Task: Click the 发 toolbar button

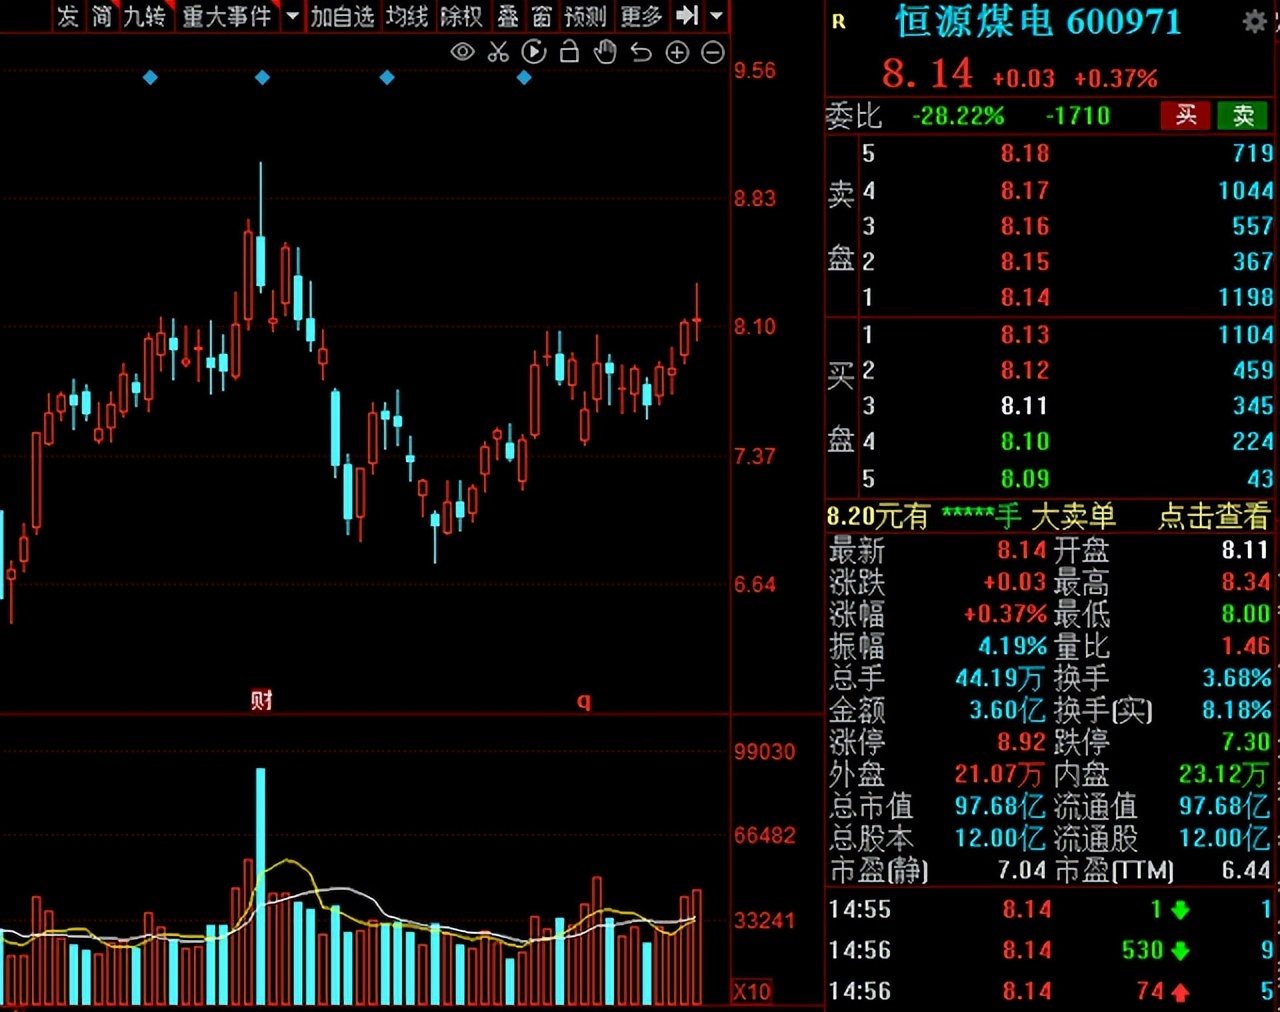Action: pyautogui.click(x=68, y=16)
